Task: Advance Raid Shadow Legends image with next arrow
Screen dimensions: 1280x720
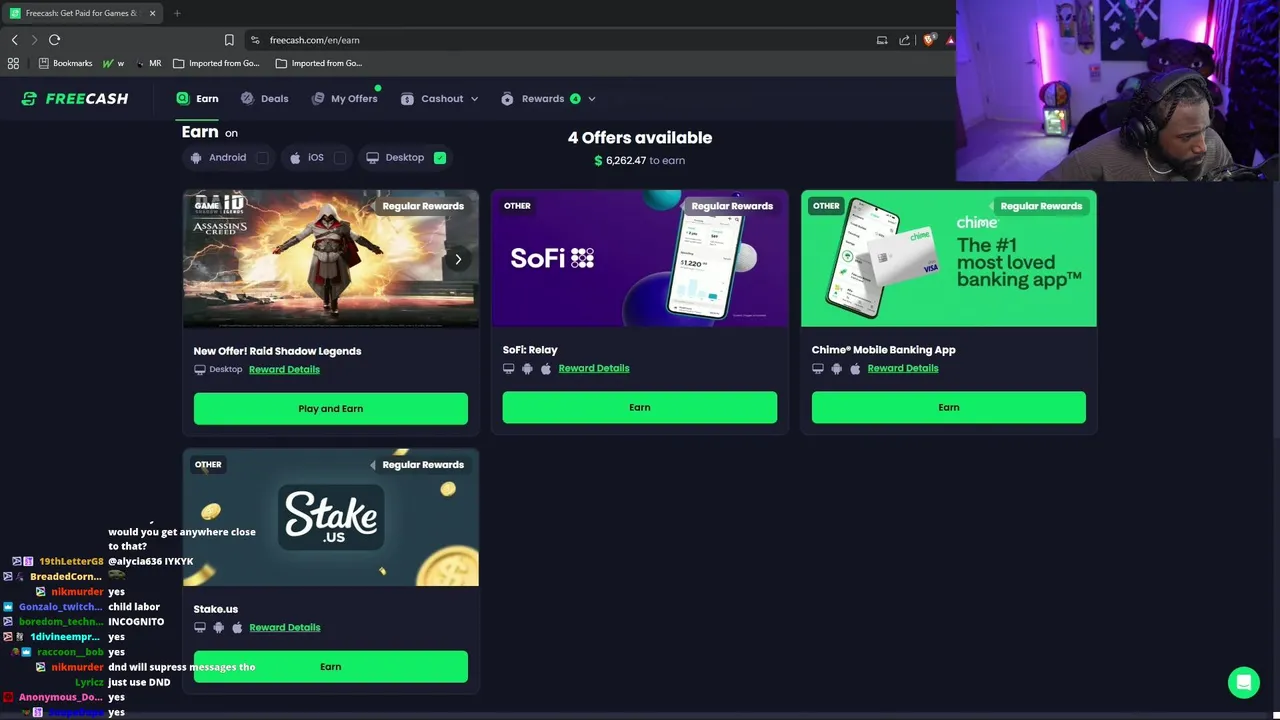Action: click(458, 259)
